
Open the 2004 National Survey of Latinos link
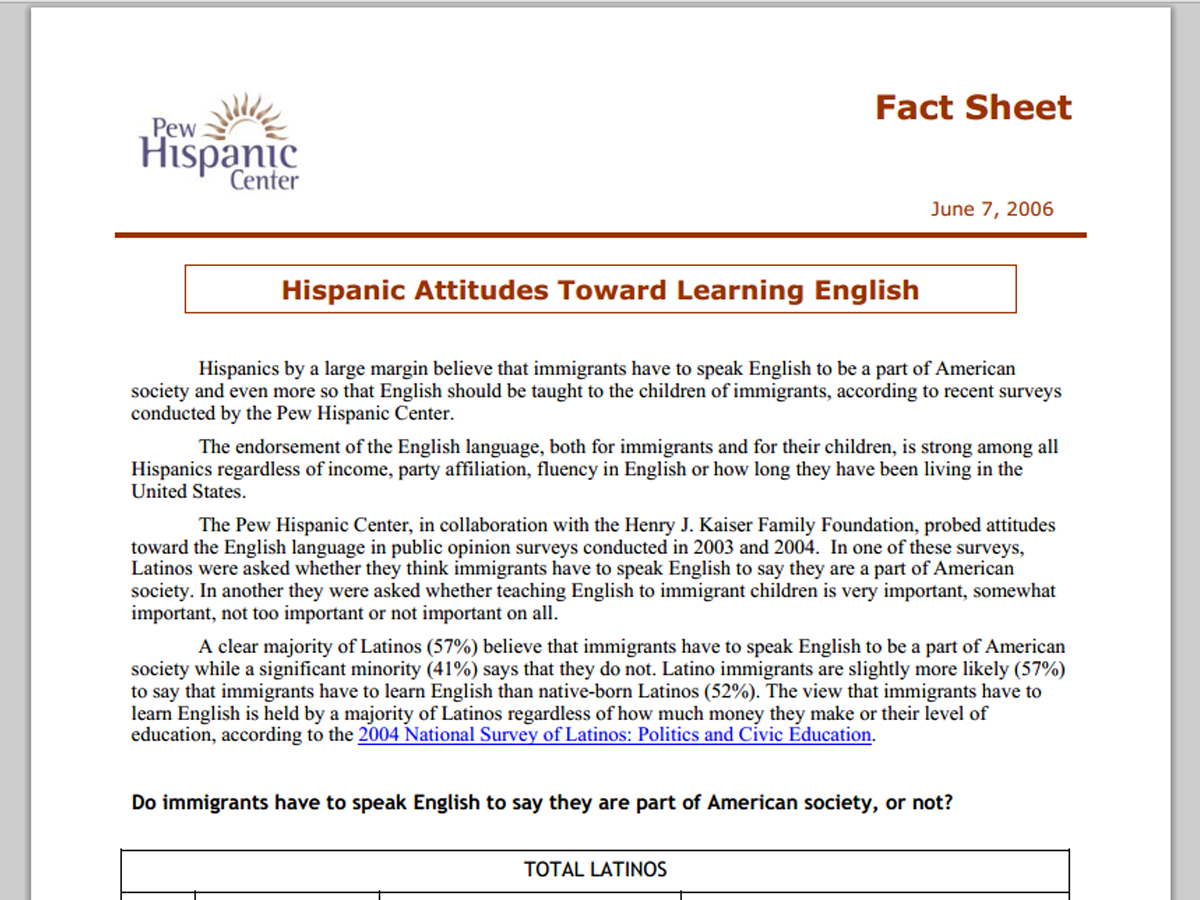pos(616,735)
